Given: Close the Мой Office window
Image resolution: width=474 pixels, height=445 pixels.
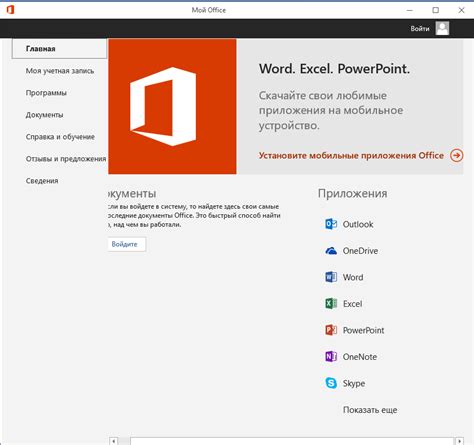Looking at the screenshot, I should click(461, 10).
